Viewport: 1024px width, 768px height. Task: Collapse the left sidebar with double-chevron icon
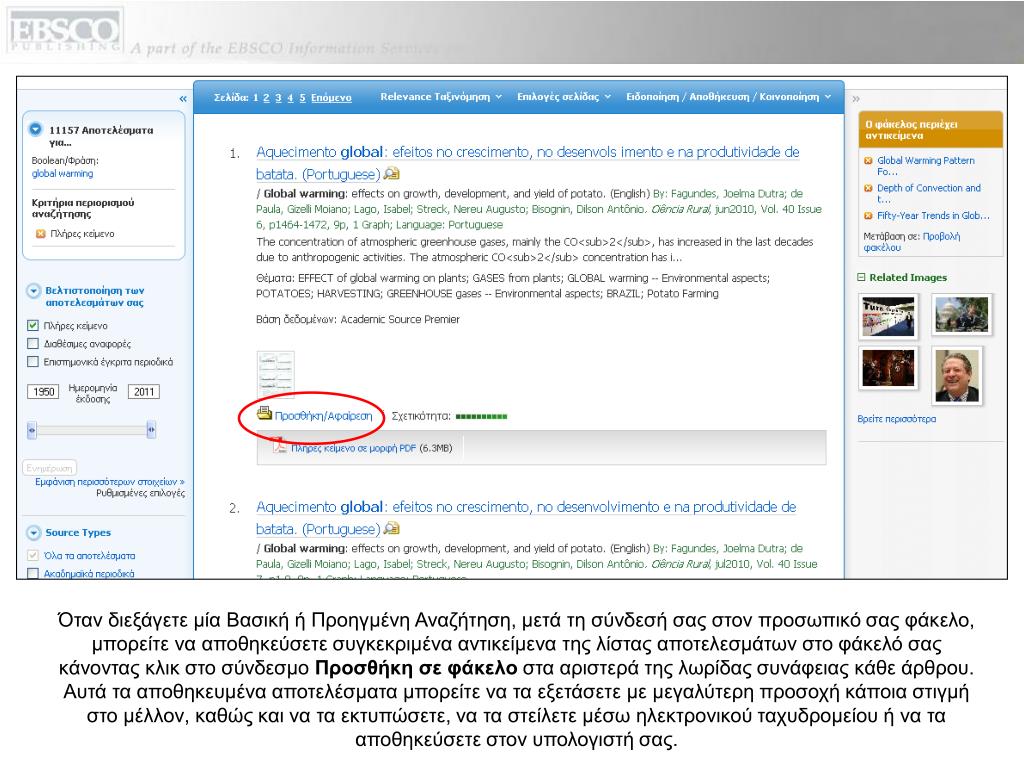(183, 99)
